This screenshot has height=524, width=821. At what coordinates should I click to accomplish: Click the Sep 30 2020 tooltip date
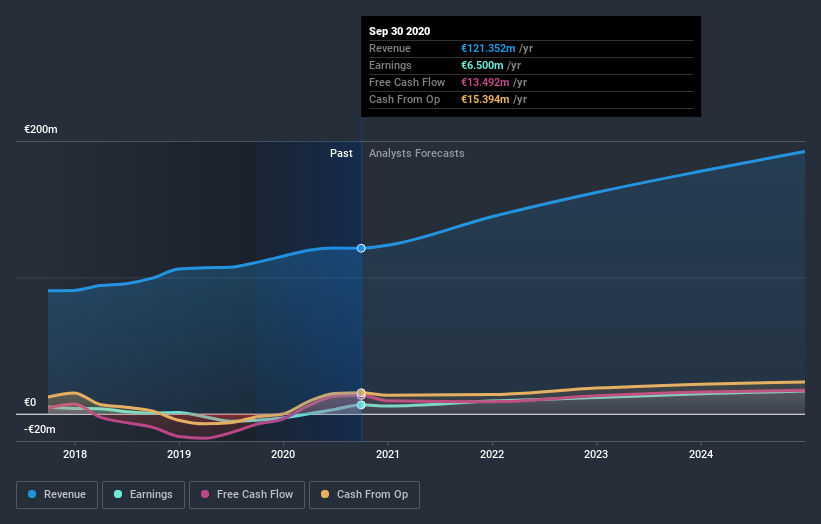click(400, 31)
